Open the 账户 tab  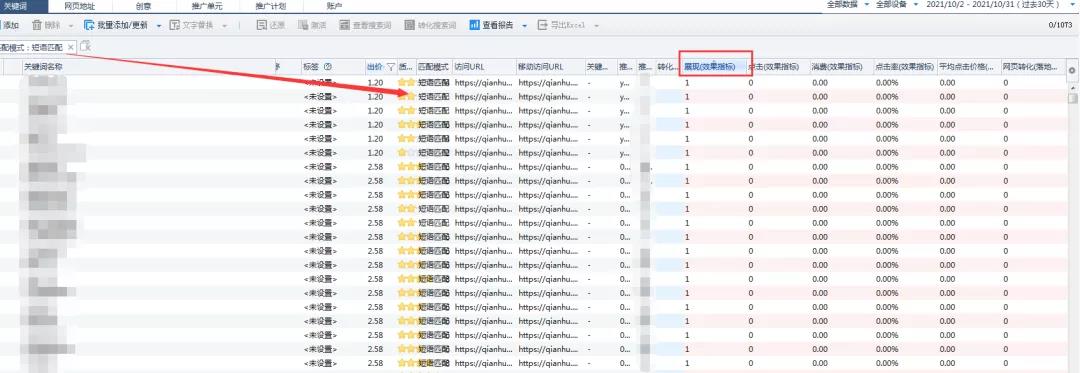click(x=334, y=6)
